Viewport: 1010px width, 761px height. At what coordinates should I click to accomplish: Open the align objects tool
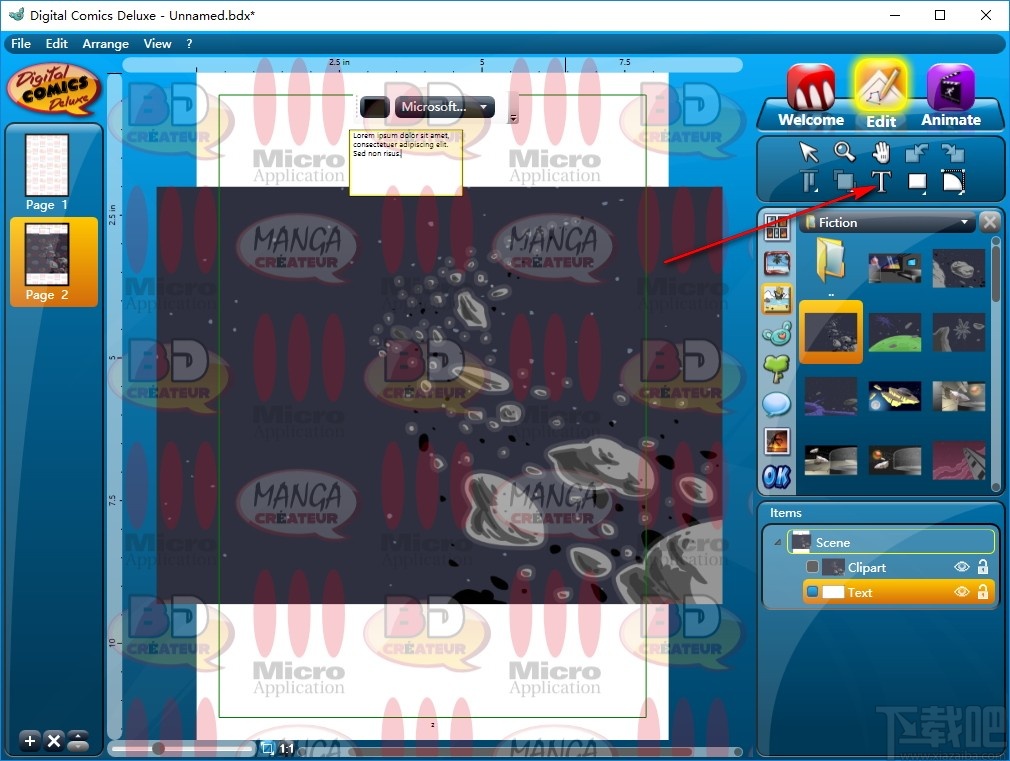click(x=809, y=182)
